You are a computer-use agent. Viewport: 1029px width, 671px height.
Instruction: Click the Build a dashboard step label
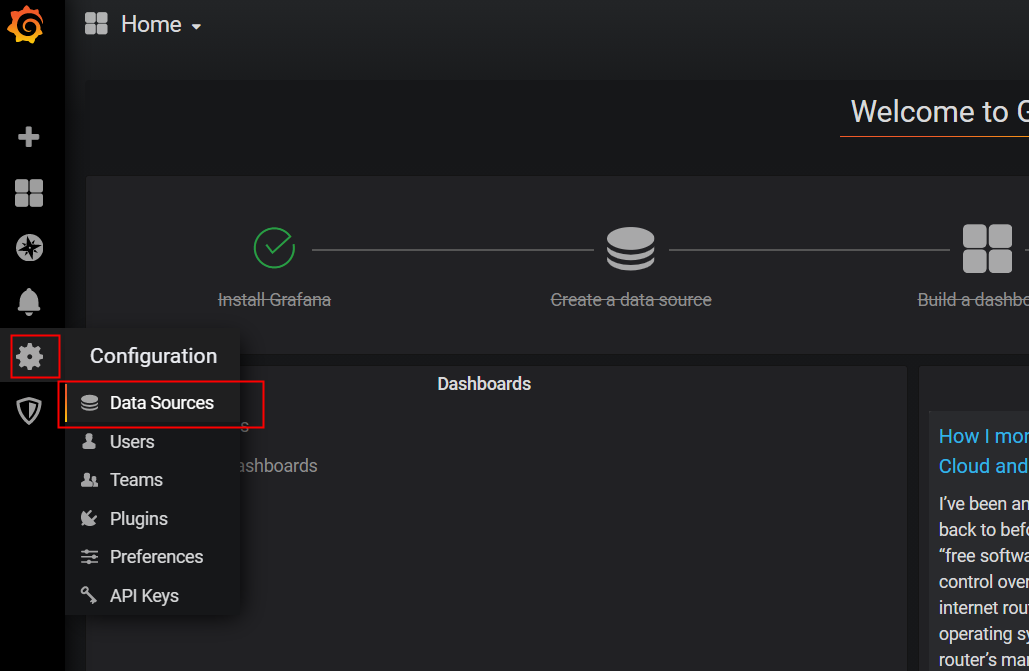point(973,300)
